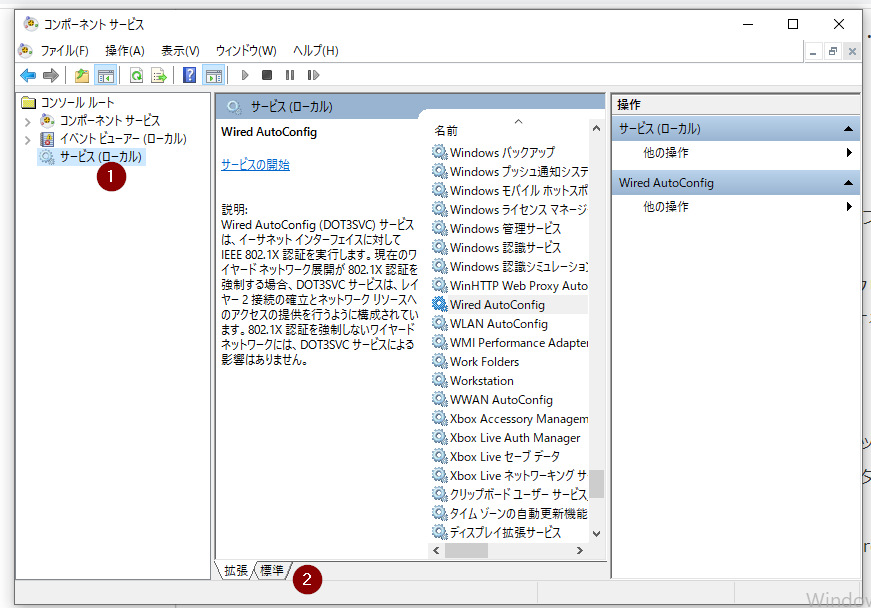This screenshot has width=871, height=608.
Task: Select Windows モバイル ホットスポット service row
Action: (x=509, y=190)
